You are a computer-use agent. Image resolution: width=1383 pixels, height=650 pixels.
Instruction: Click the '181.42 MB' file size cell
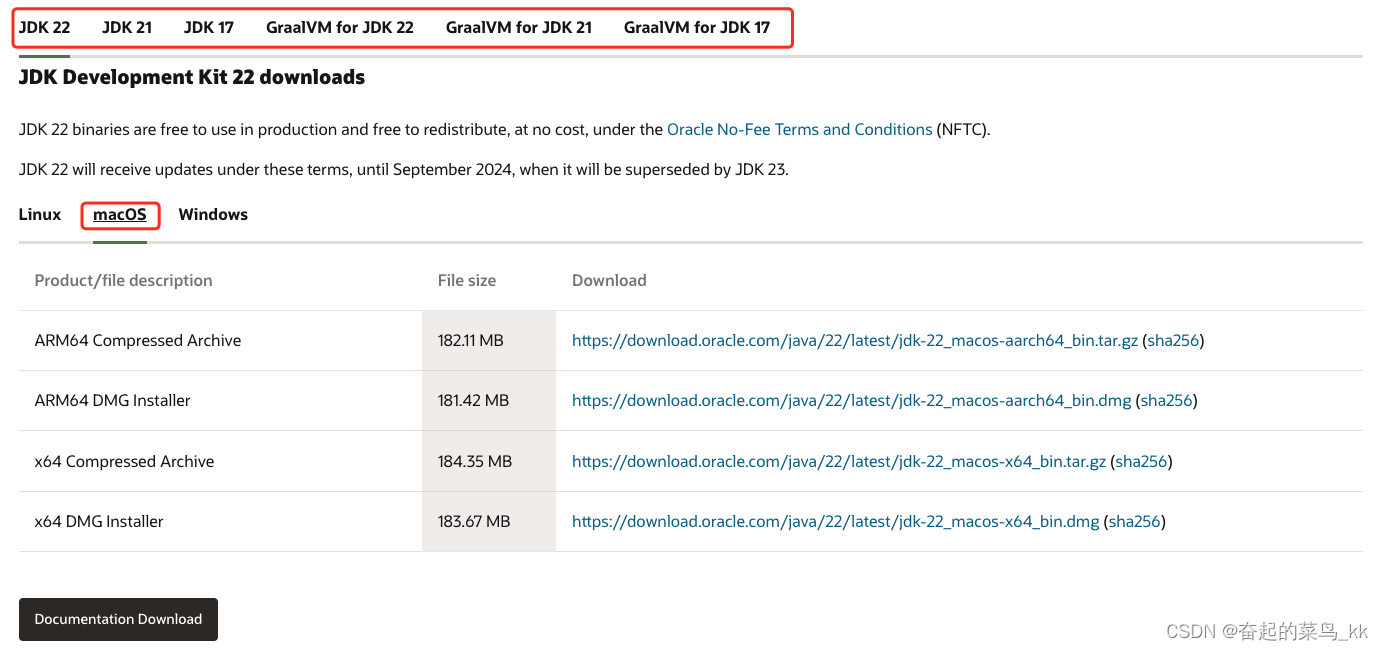pos(489,400)
